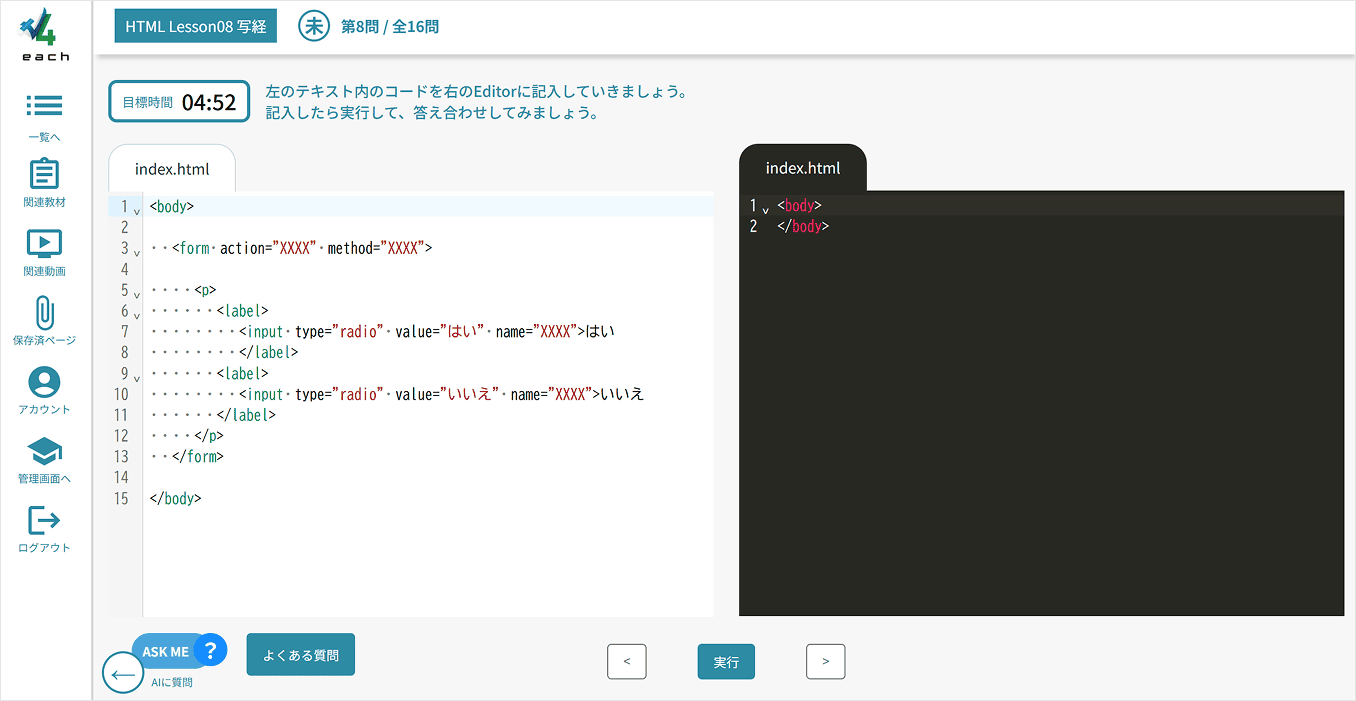Click the 4each logo
1356x701 pixels.
click(x=45, y=34)
